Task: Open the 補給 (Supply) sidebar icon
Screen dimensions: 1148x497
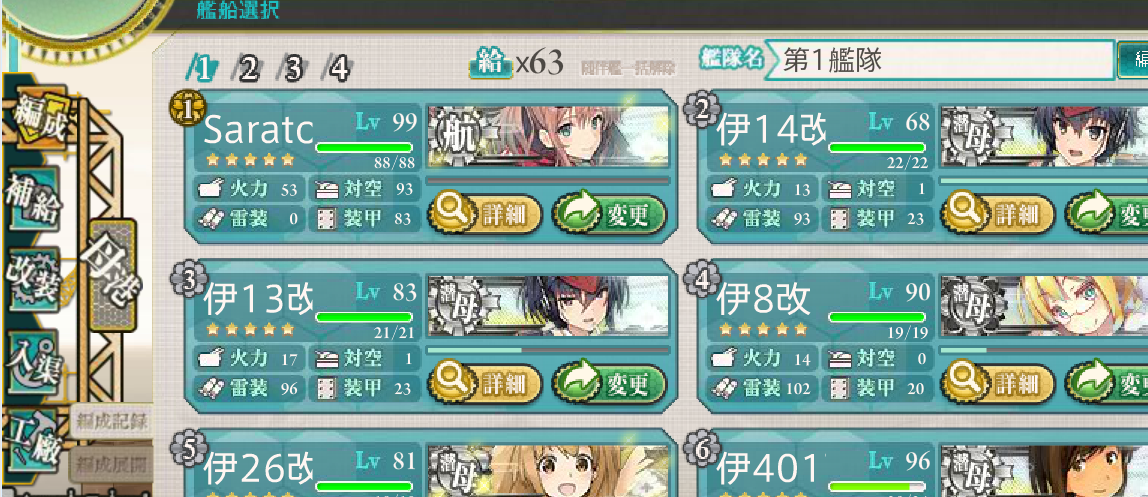Action: pyautogui.click(x=34, y=199)
